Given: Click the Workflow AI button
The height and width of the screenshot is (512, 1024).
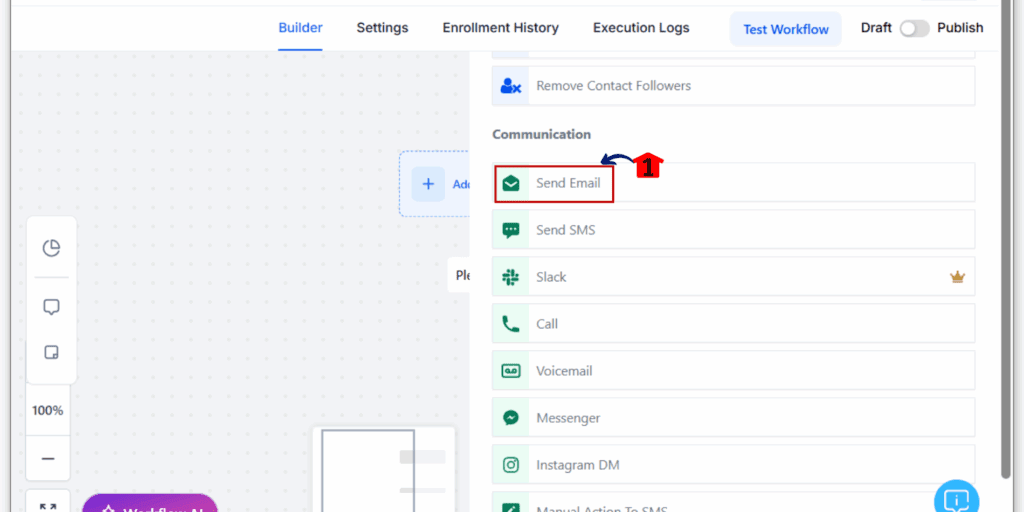Looking at the screenshot, I should click(x=150, y=505).
